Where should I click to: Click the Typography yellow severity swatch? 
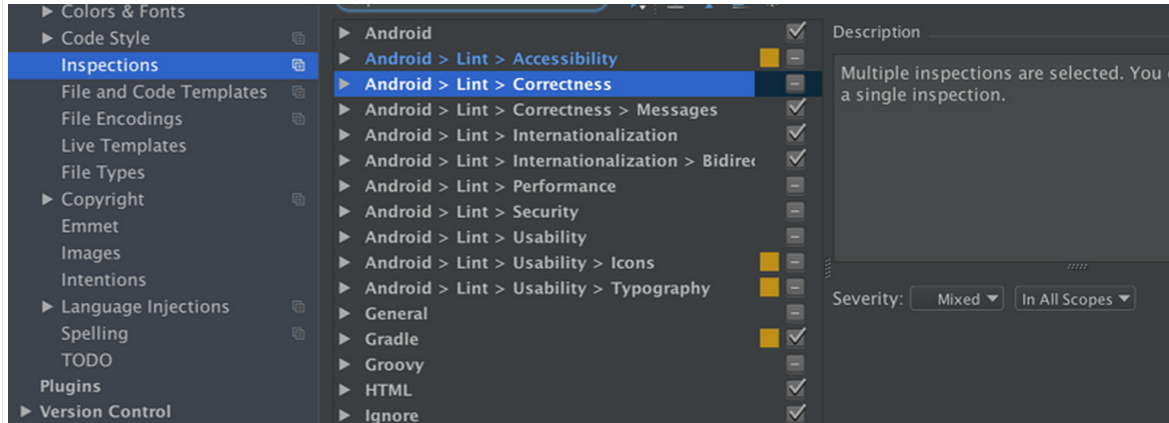(x=769, y=288)
